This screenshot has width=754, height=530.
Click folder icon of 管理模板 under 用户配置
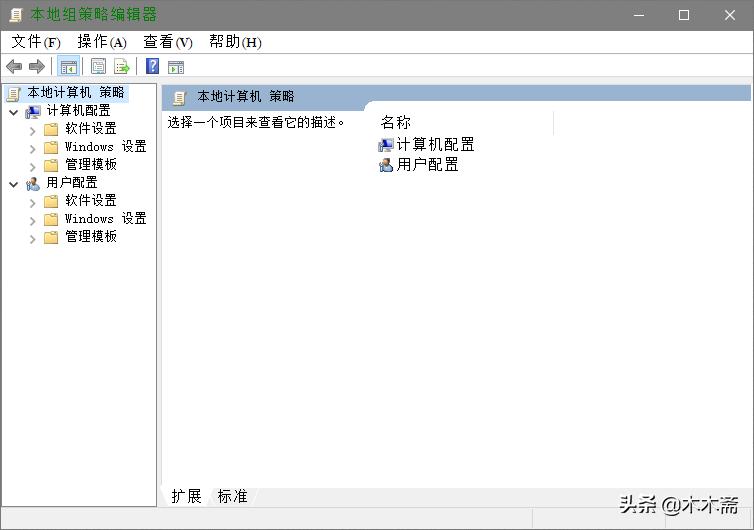51,238
